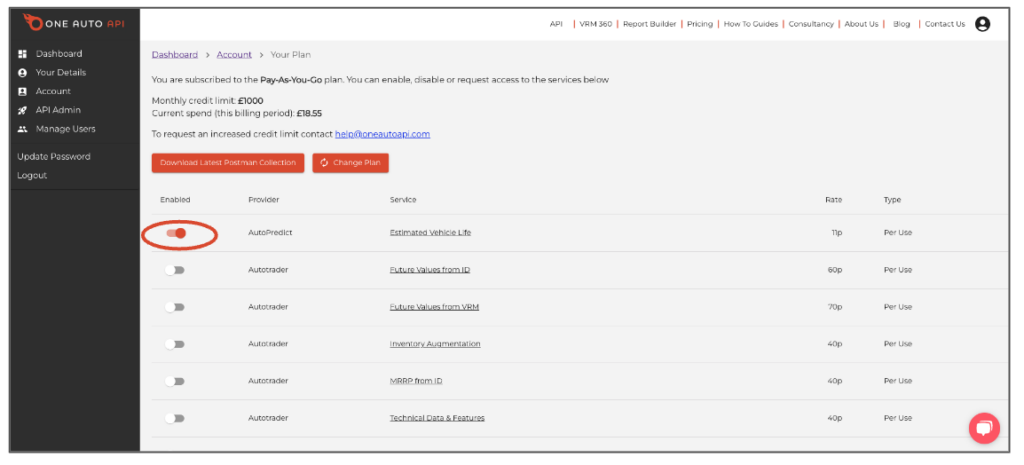
Task: Open the user profile avatar icon
Action: tap(982, 24)
